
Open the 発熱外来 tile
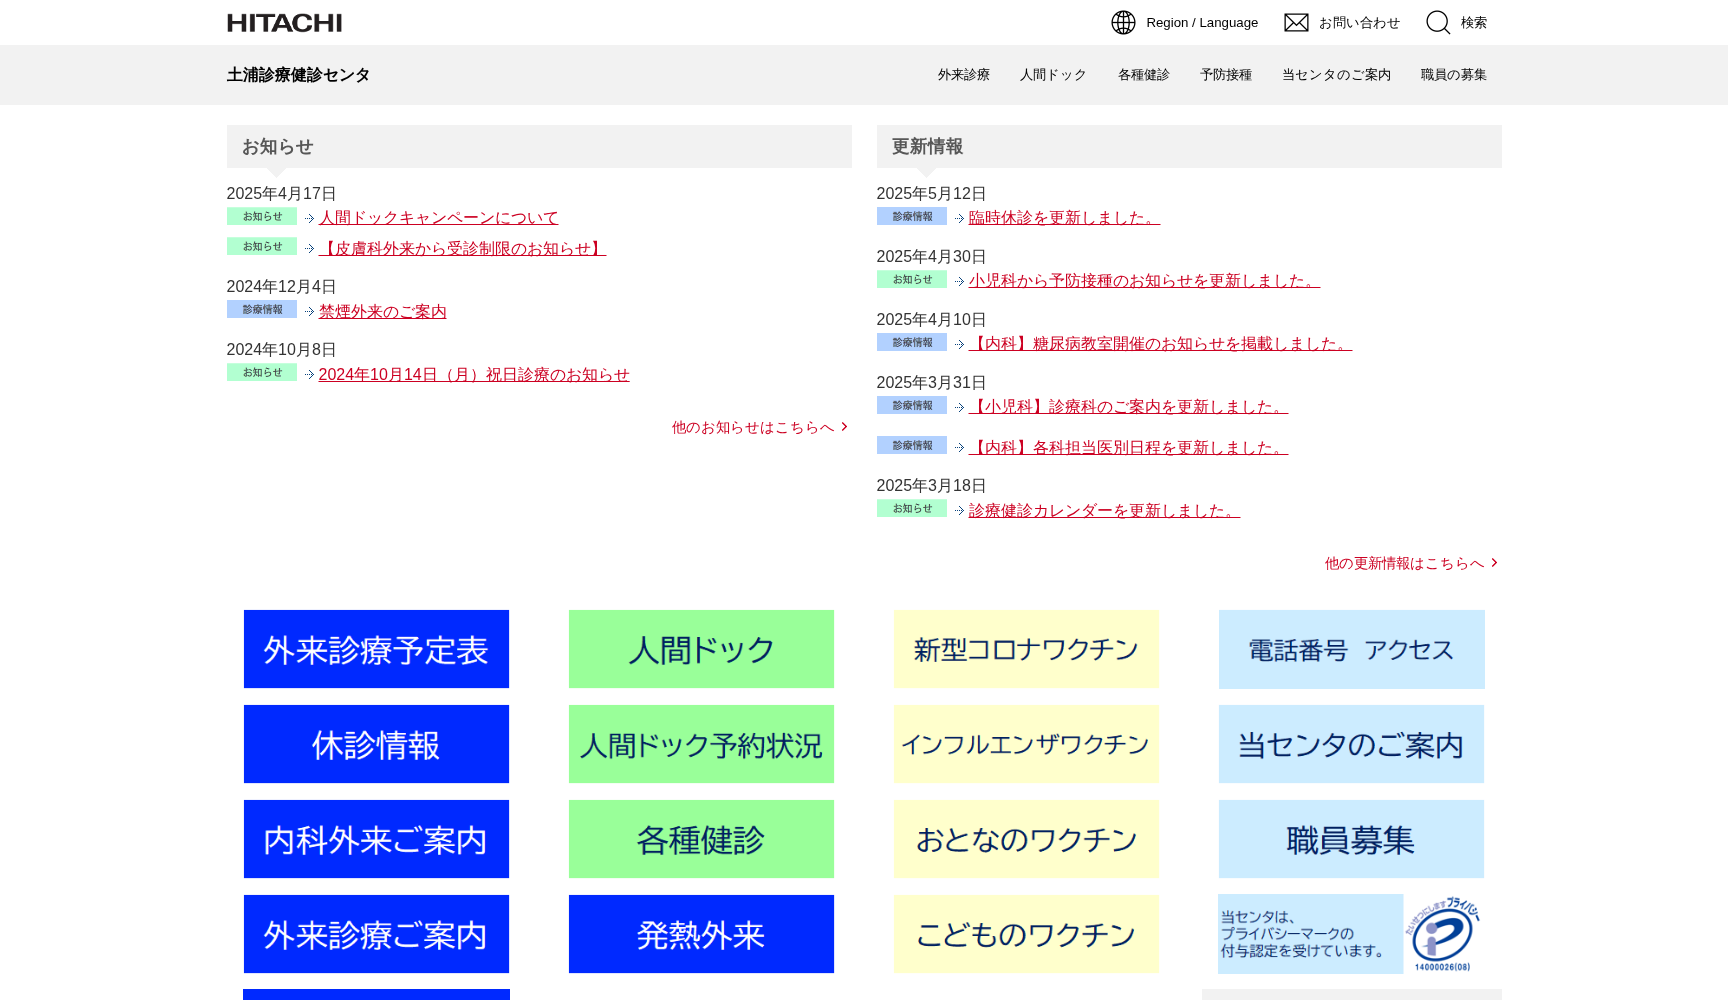pos(700,933)
